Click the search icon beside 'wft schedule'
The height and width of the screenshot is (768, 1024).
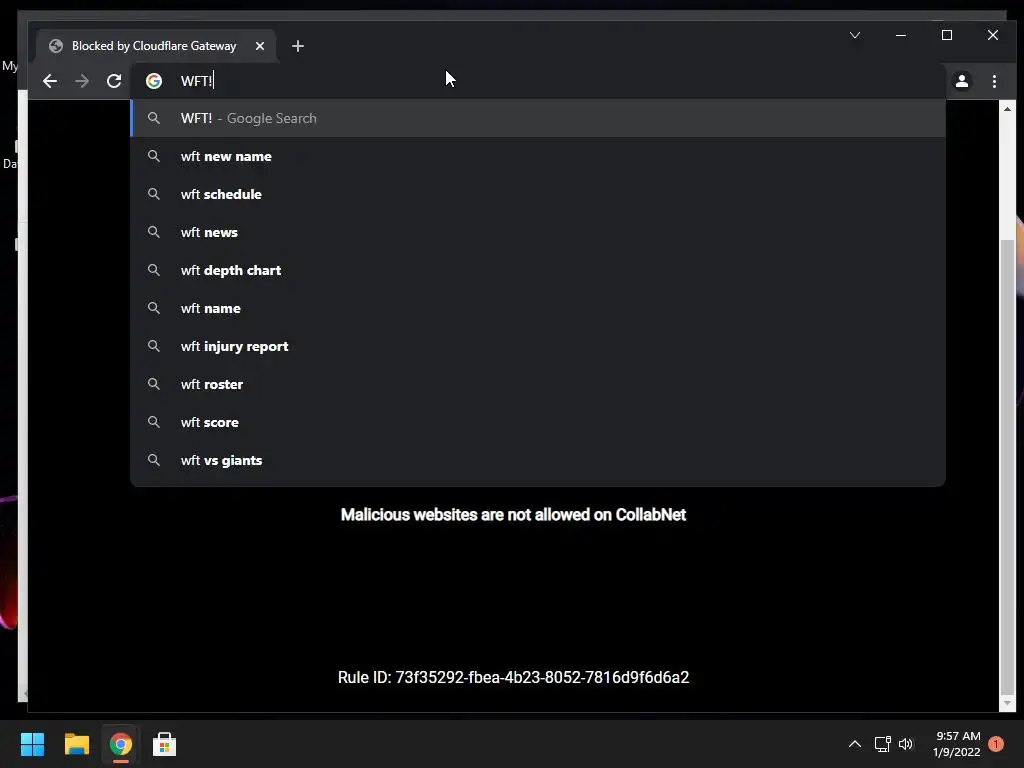pyautogui.click(x=153, y=194)
